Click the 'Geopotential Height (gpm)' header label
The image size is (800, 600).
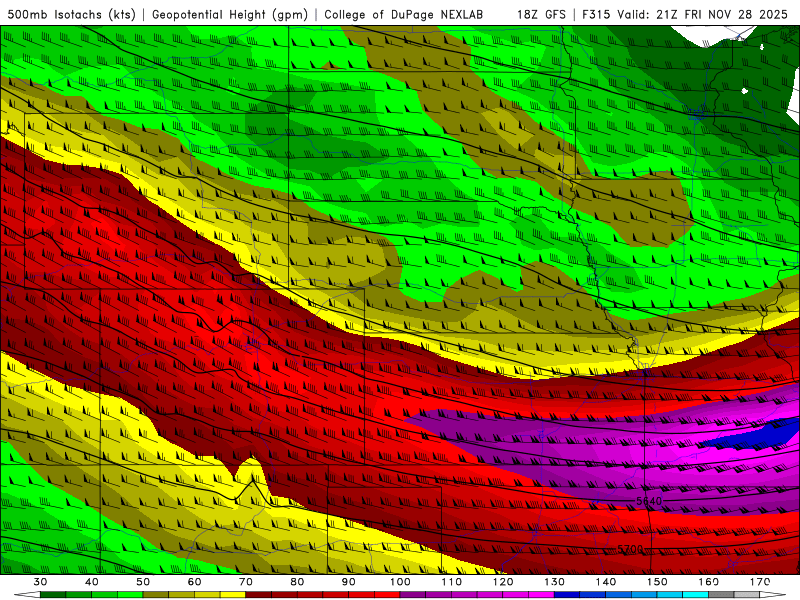[230, 14]
